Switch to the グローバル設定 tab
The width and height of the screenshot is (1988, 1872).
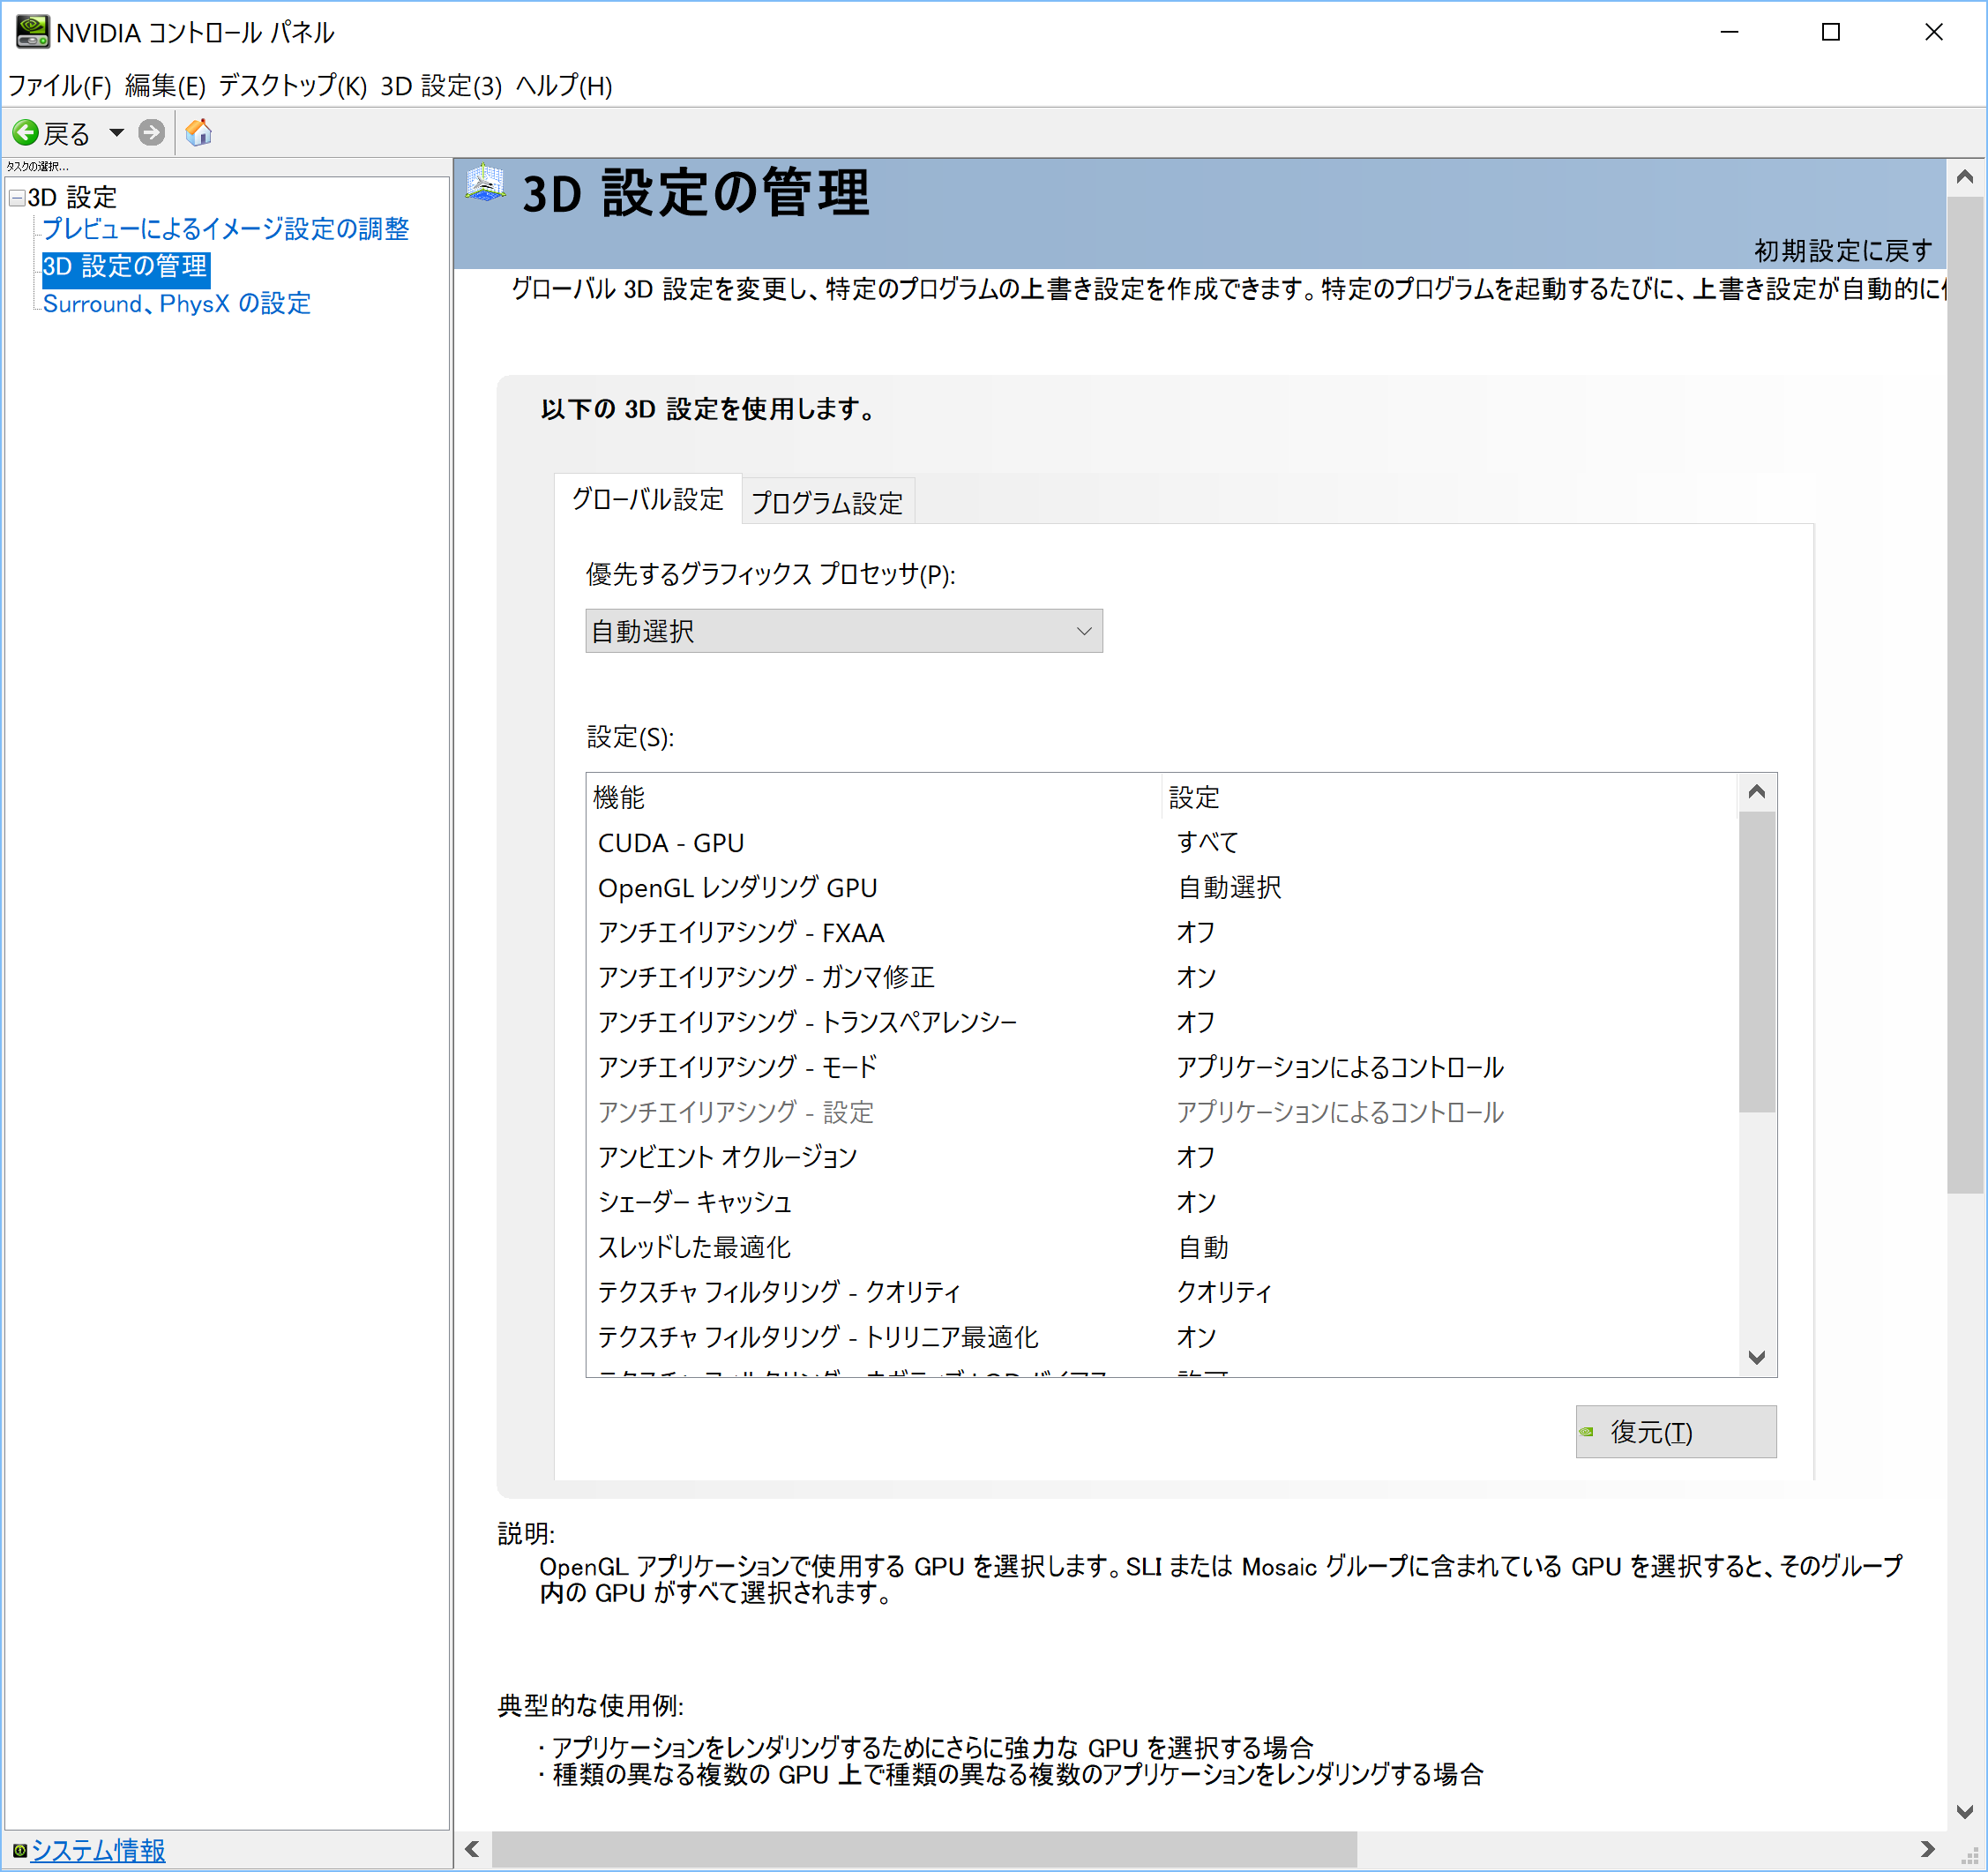647,499
